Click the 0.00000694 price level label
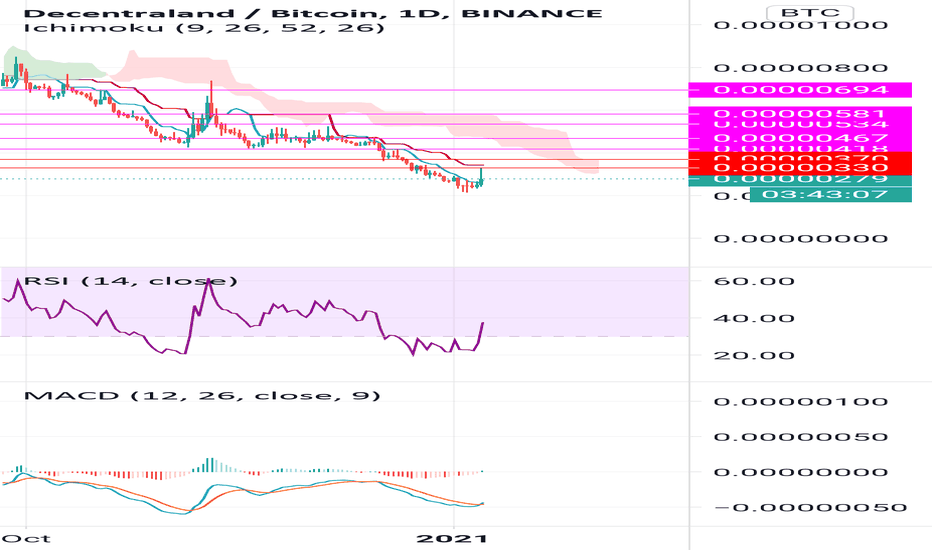Image resolution: width=932 pixels, height=550 pixels. point(800,90)
